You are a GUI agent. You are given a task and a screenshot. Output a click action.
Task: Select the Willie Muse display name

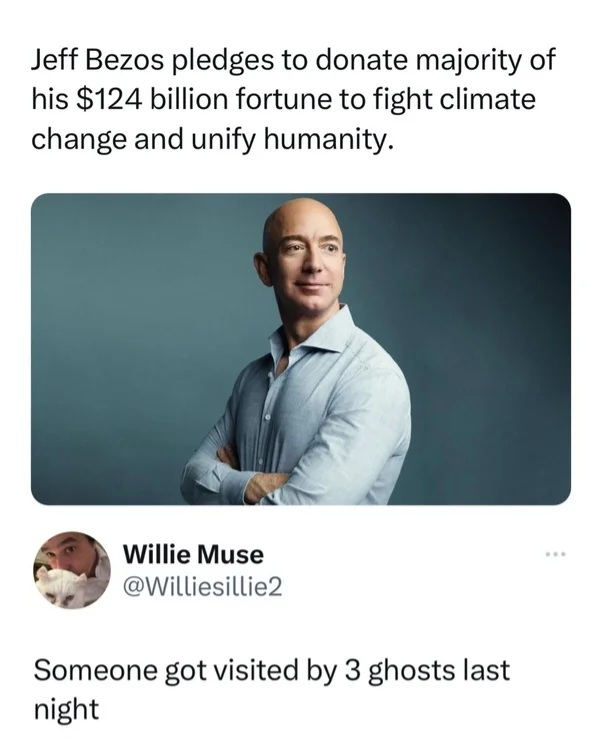point(193,554)
